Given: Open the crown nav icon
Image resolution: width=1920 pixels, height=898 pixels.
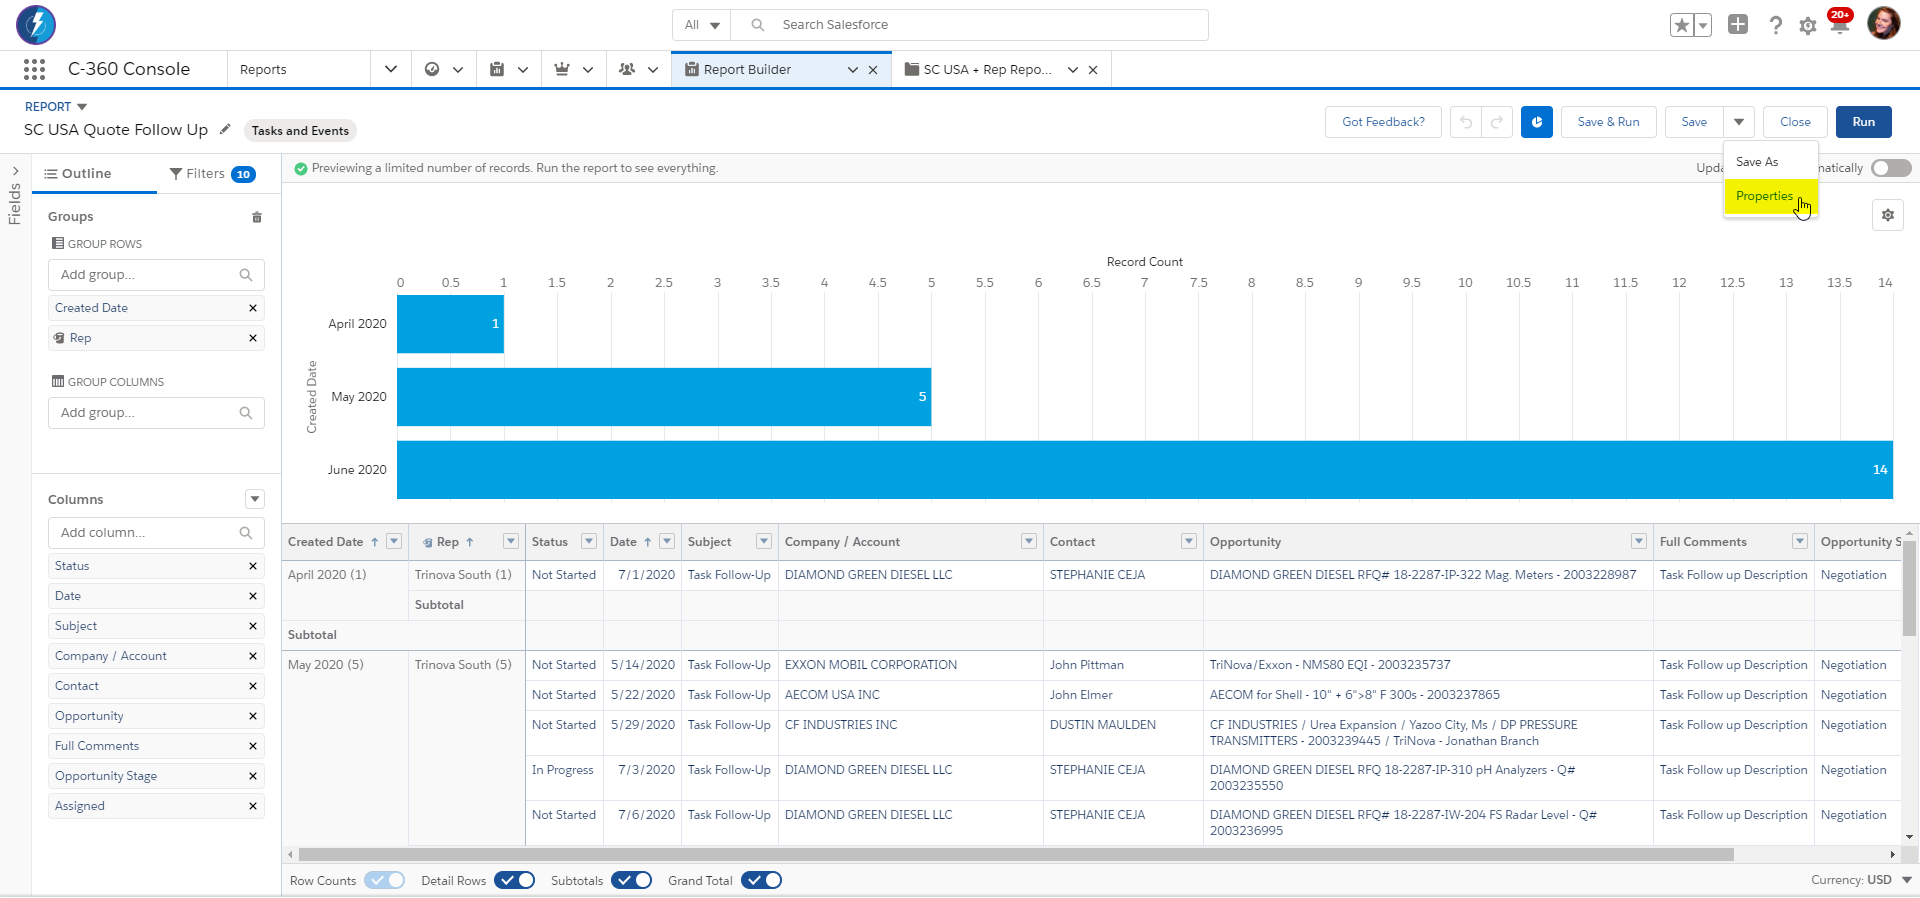Looking at the screenshot, I should 562,69.
